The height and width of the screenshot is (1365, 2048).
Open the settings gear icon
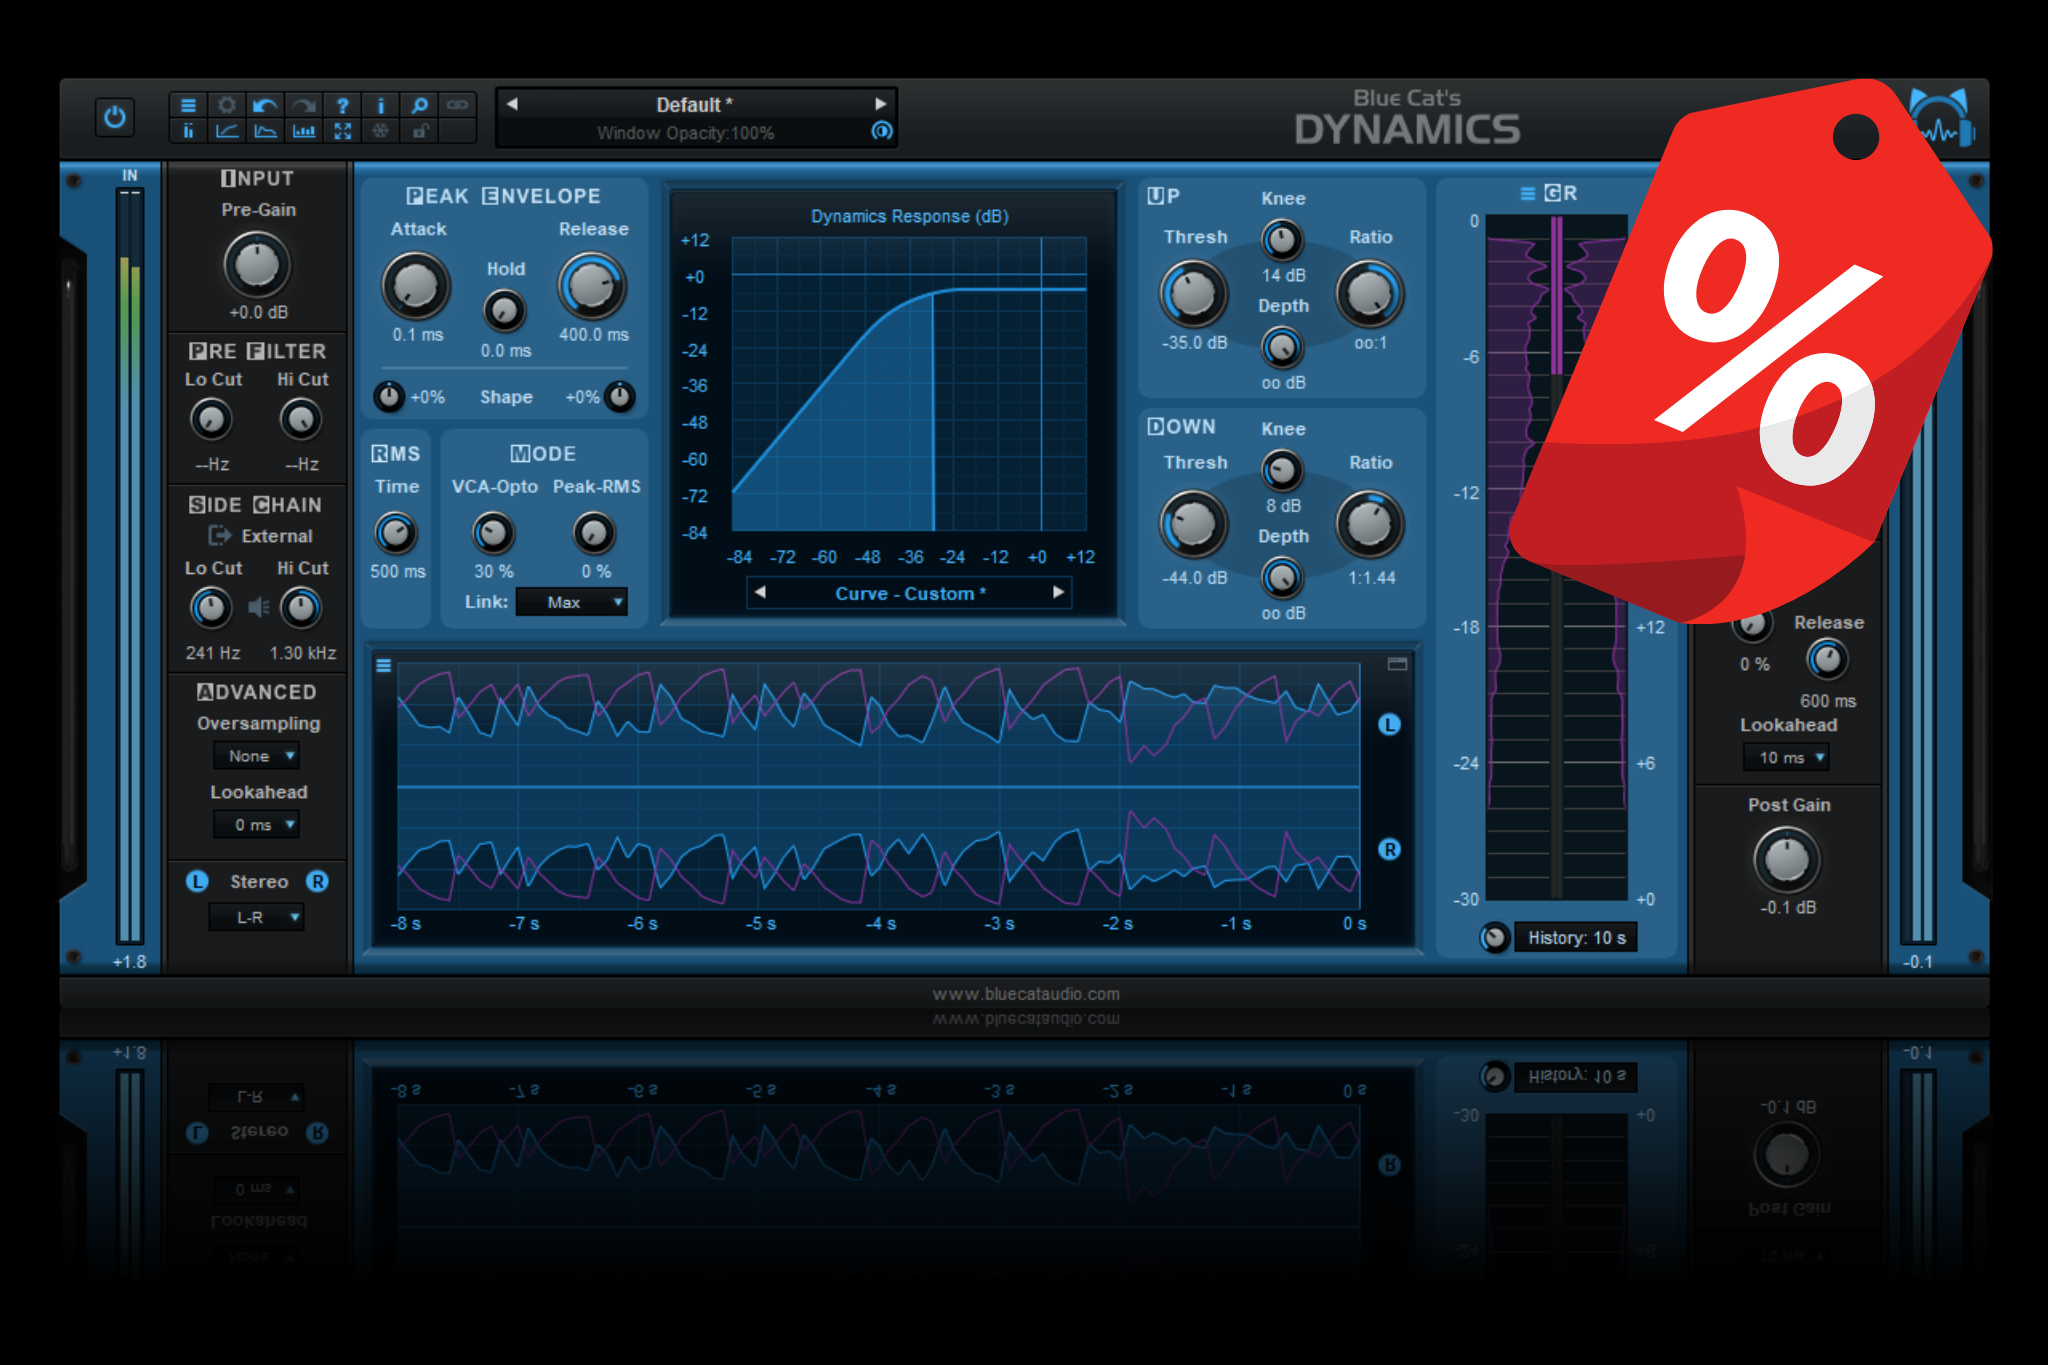pos(226,104)
